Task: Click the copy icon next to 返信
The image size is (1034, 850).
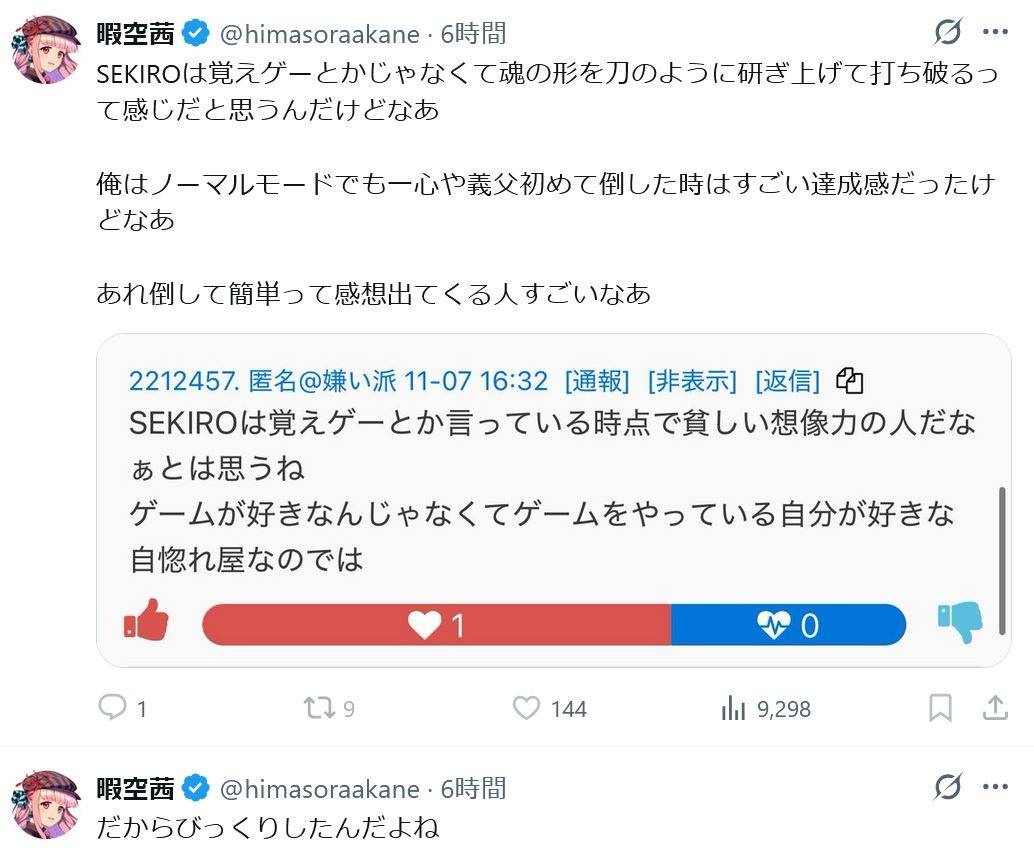Action: coord(849,381)
